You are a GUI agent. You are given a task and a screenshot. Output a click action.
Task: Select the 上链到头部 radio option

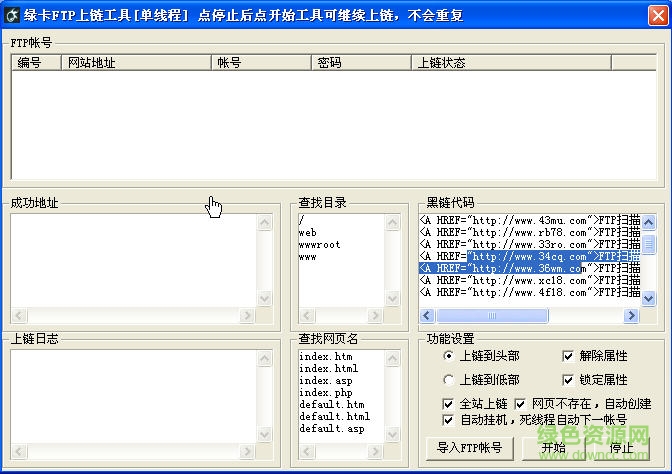tap(448, 356)
